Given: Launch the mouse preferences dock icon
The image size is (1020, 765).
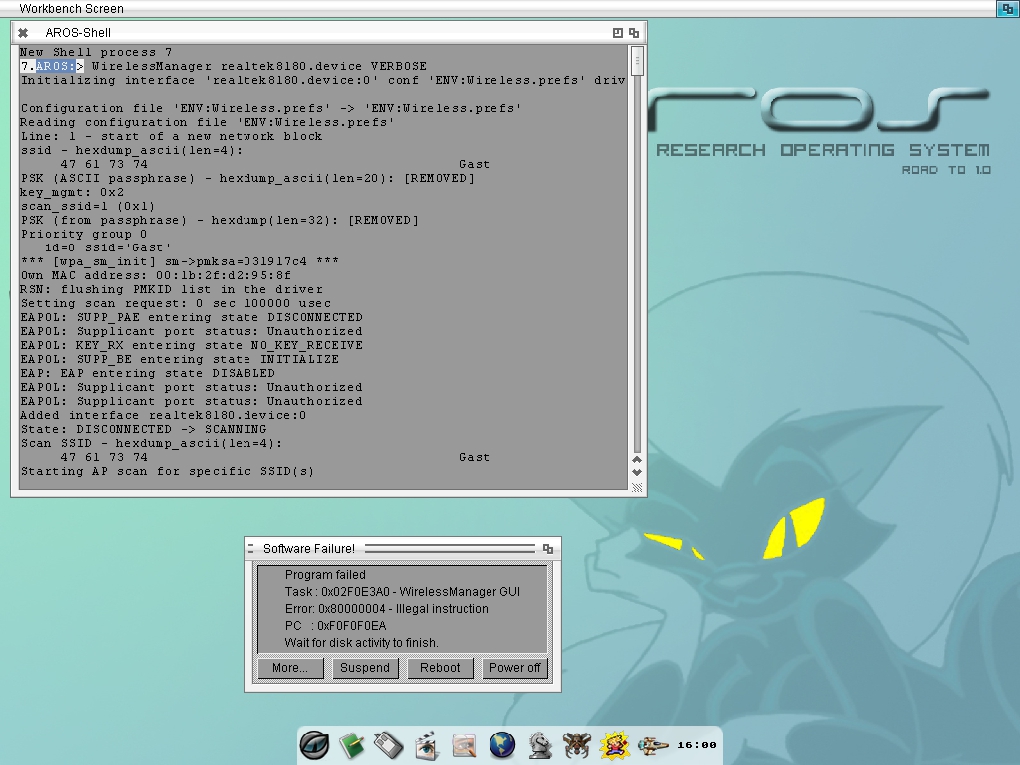Looking at the screenshot, I should tap(388, 745).
